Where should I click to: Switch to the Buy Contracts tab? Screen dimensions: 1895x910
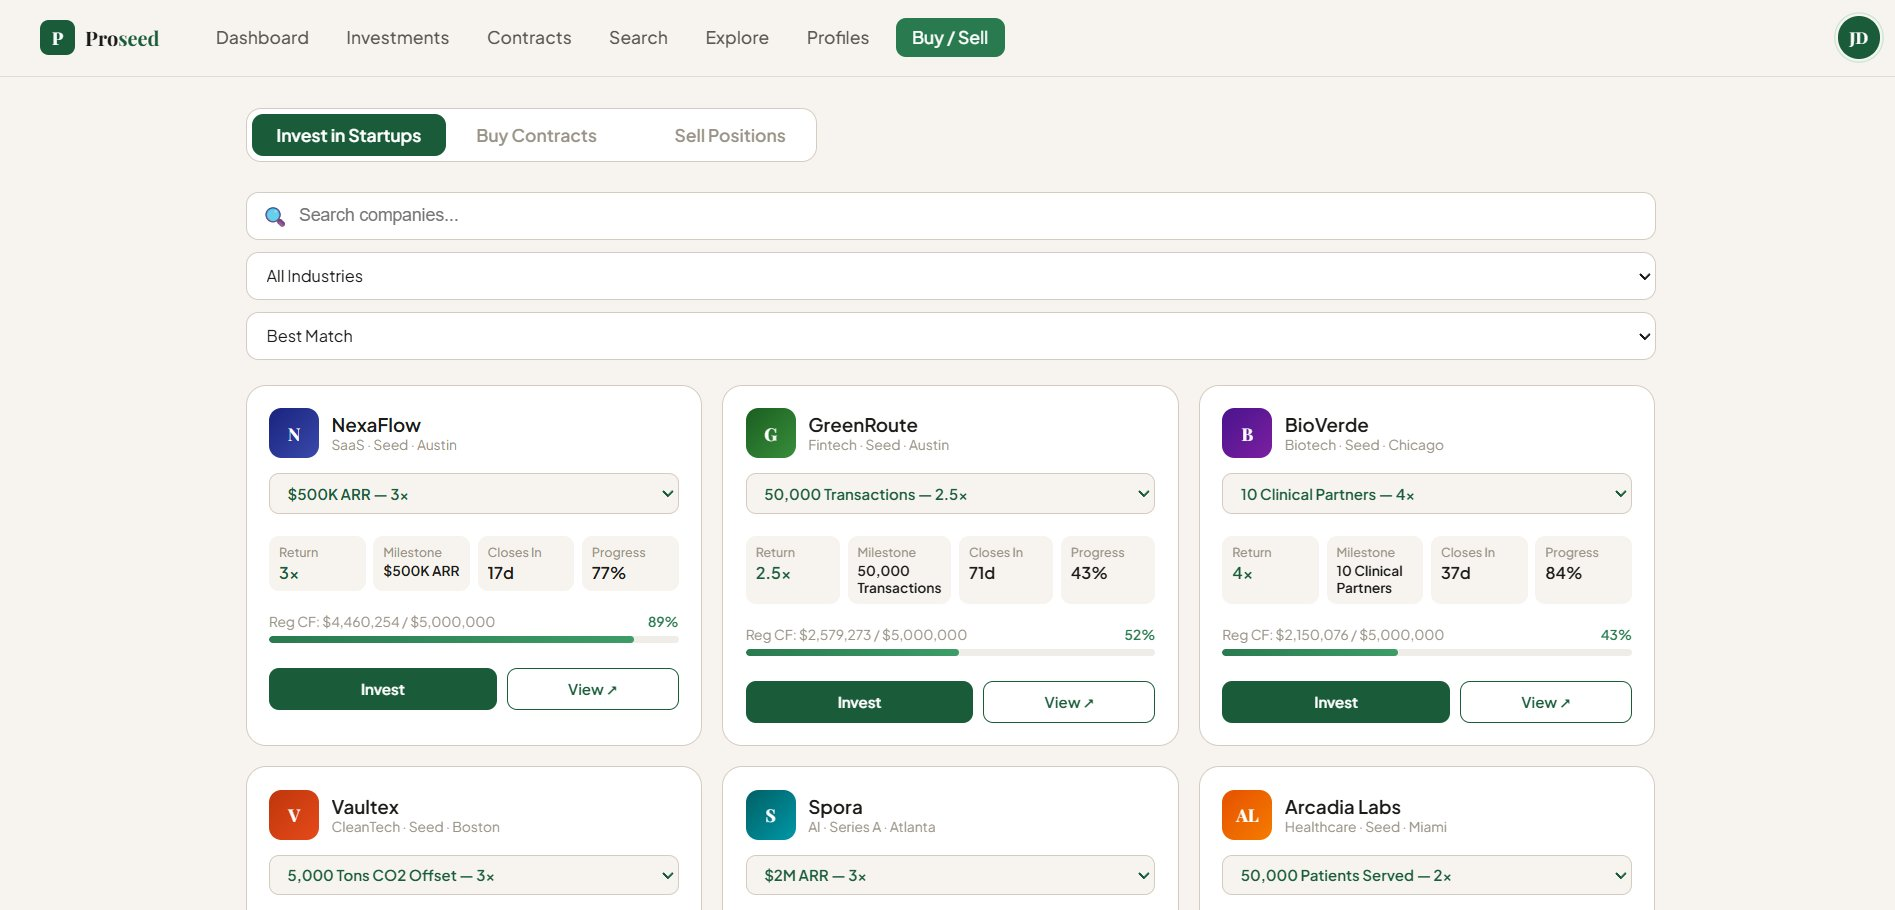pyautogui.click(x=536, y=135)
